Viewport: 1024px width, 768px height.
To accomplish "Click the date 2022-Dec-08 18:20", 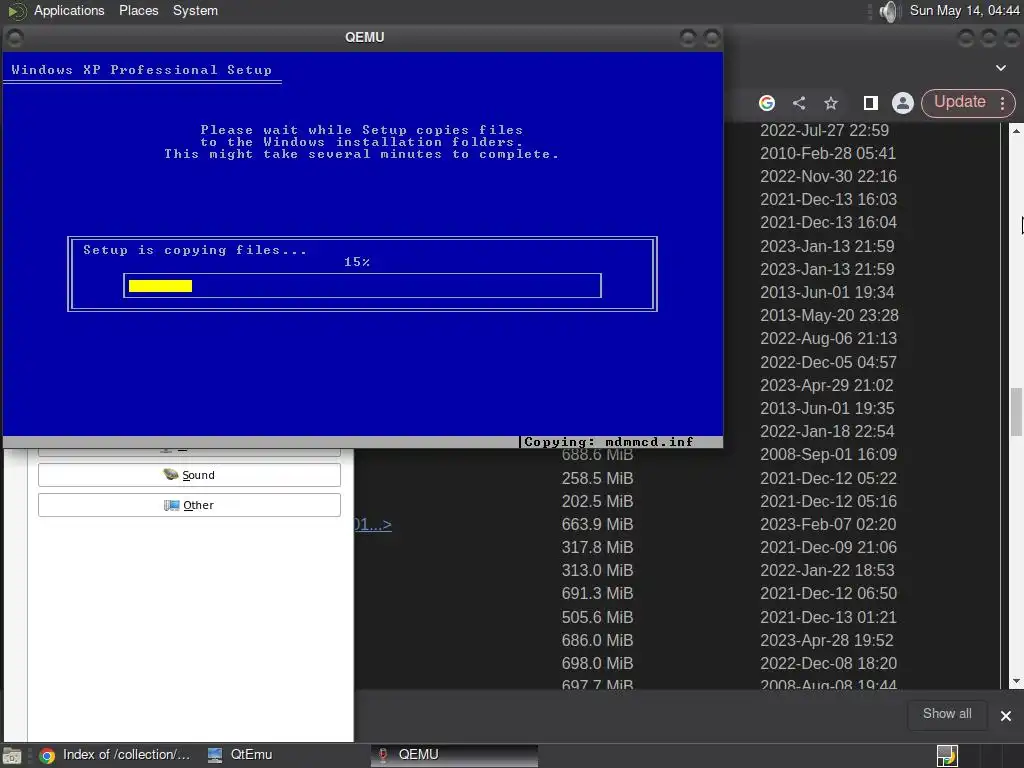I will coord(828,663).
